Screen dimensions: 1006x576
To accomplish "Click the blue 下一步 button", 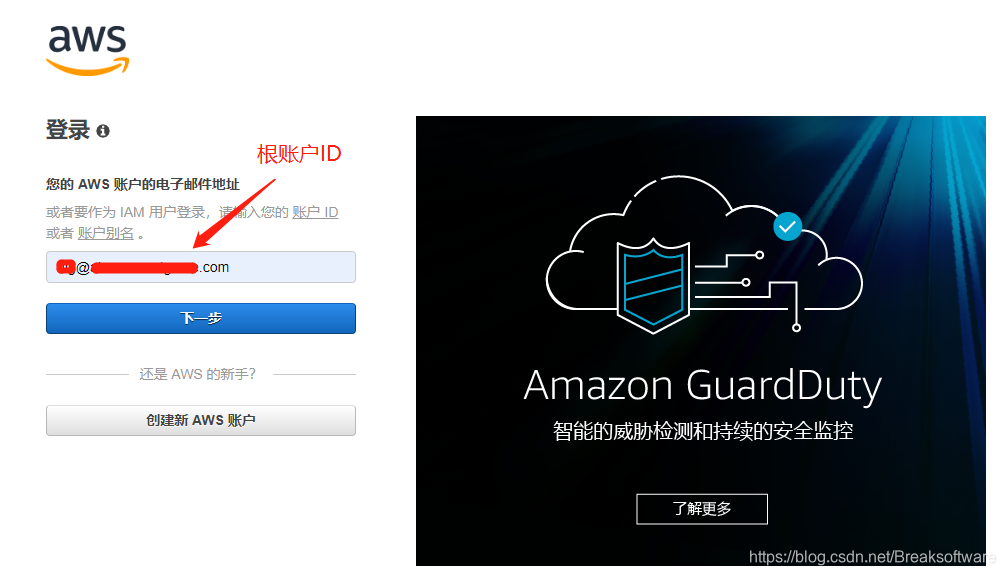I will tap(201, 318).
